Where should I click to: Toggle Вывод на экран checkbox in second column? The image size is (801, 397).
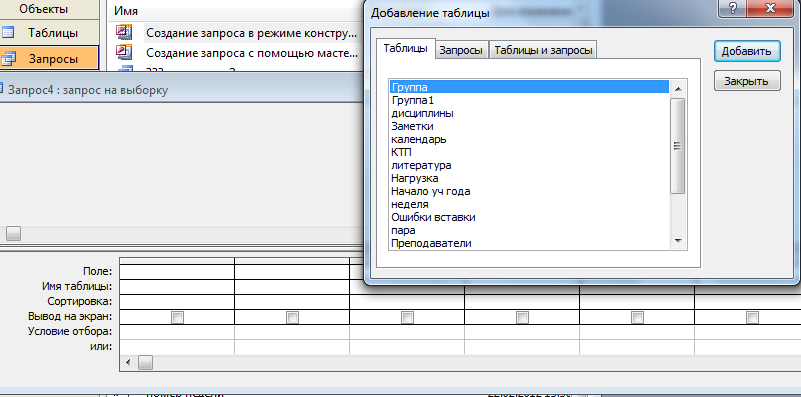292,318
